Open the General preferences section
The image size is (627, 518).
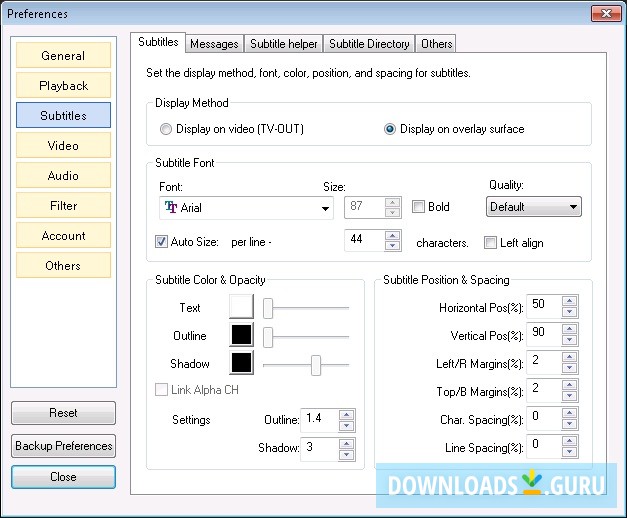click(x=63, y=55)
